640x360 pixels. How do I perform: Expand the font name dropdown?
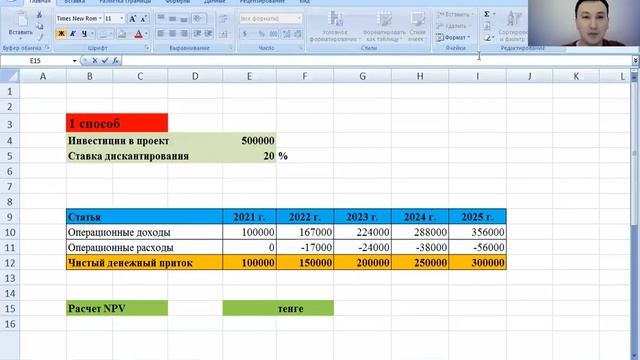100,19
